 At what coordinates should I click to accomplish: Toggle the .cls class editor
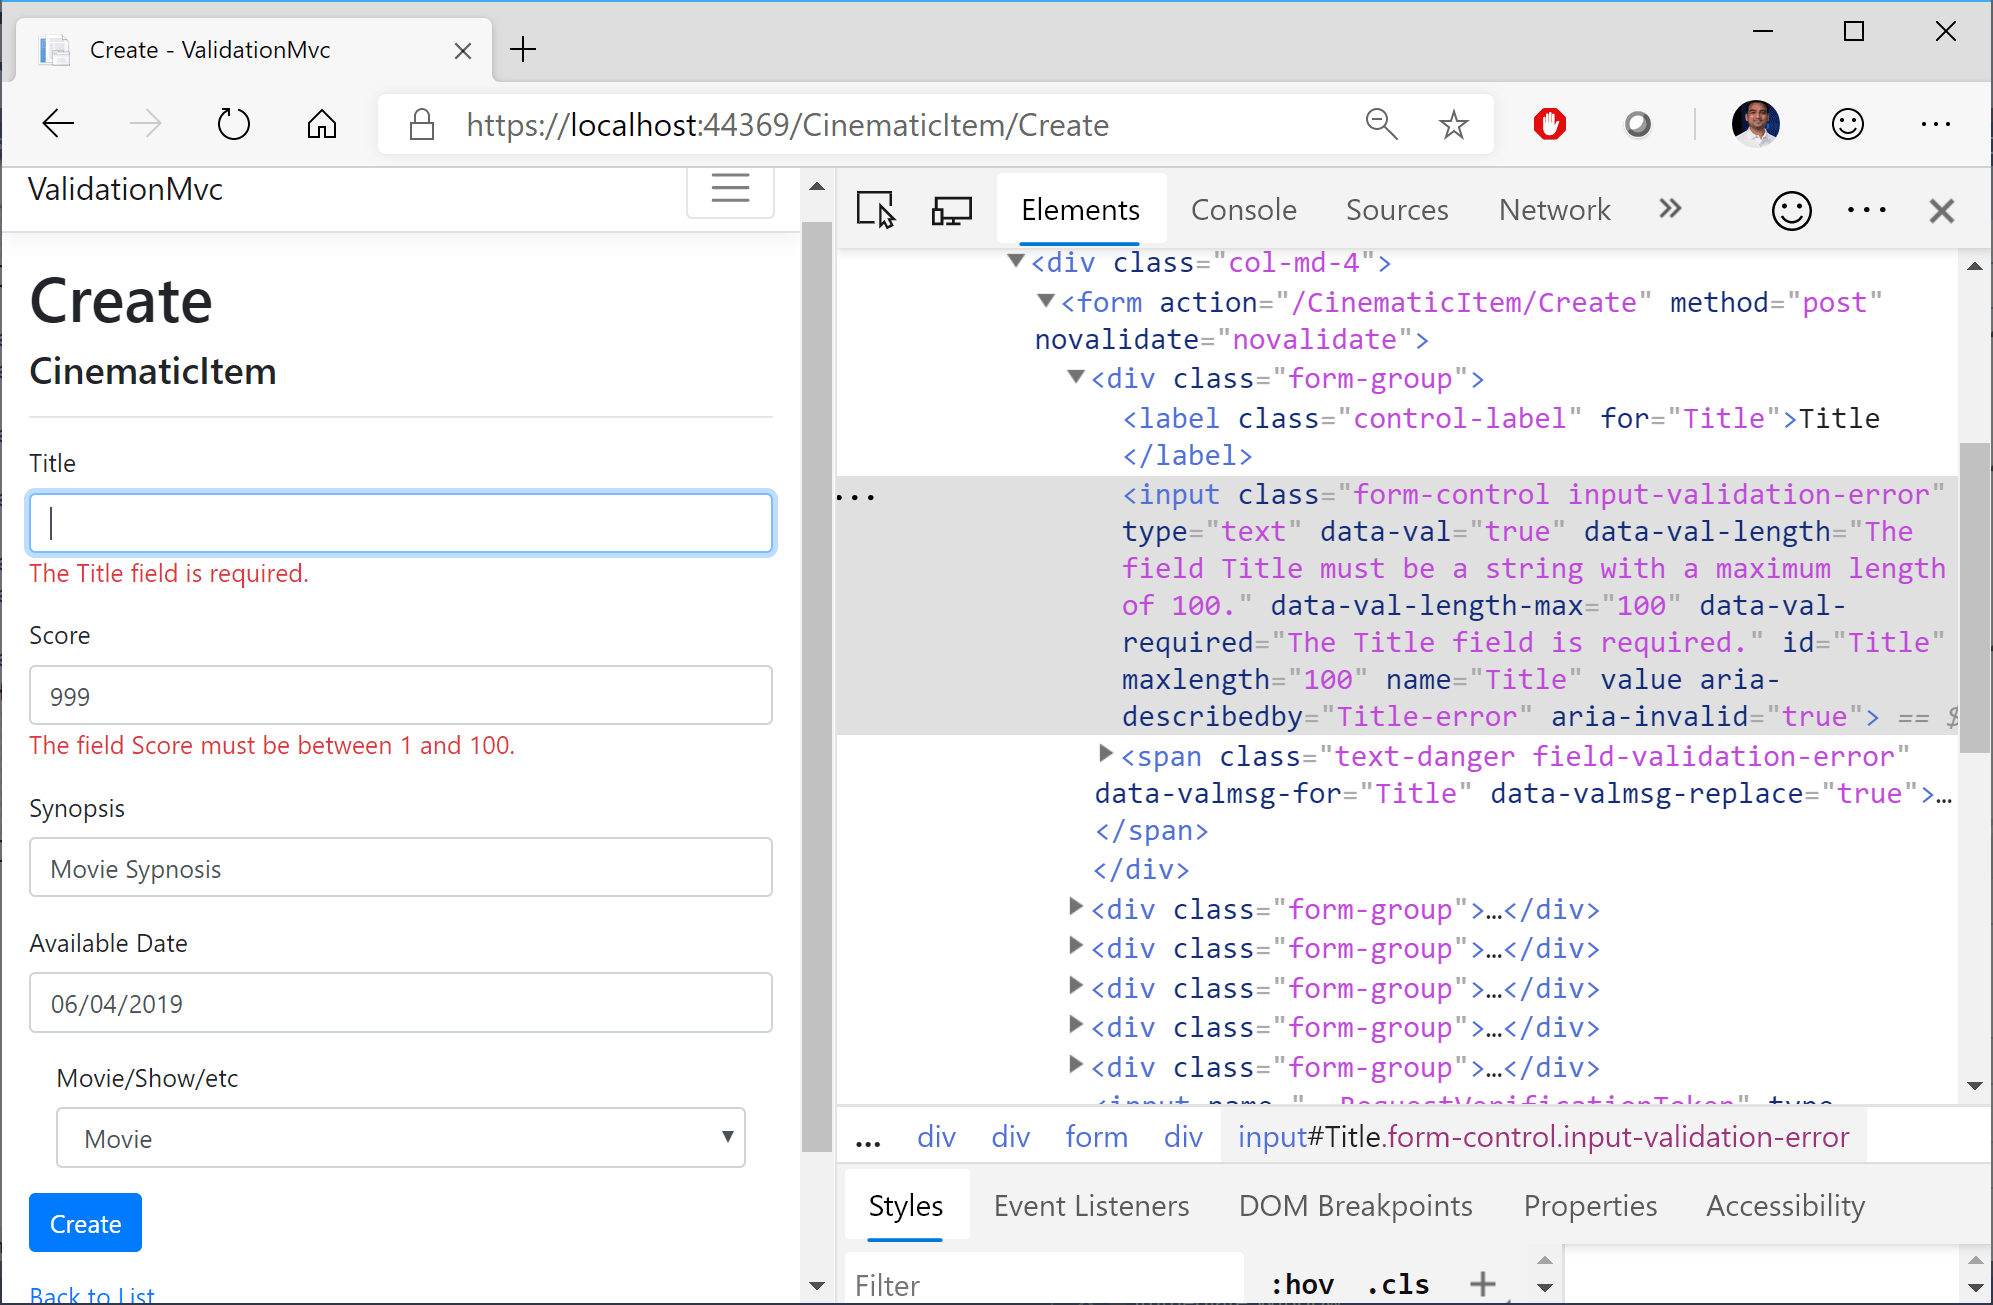point(1397,1283)
